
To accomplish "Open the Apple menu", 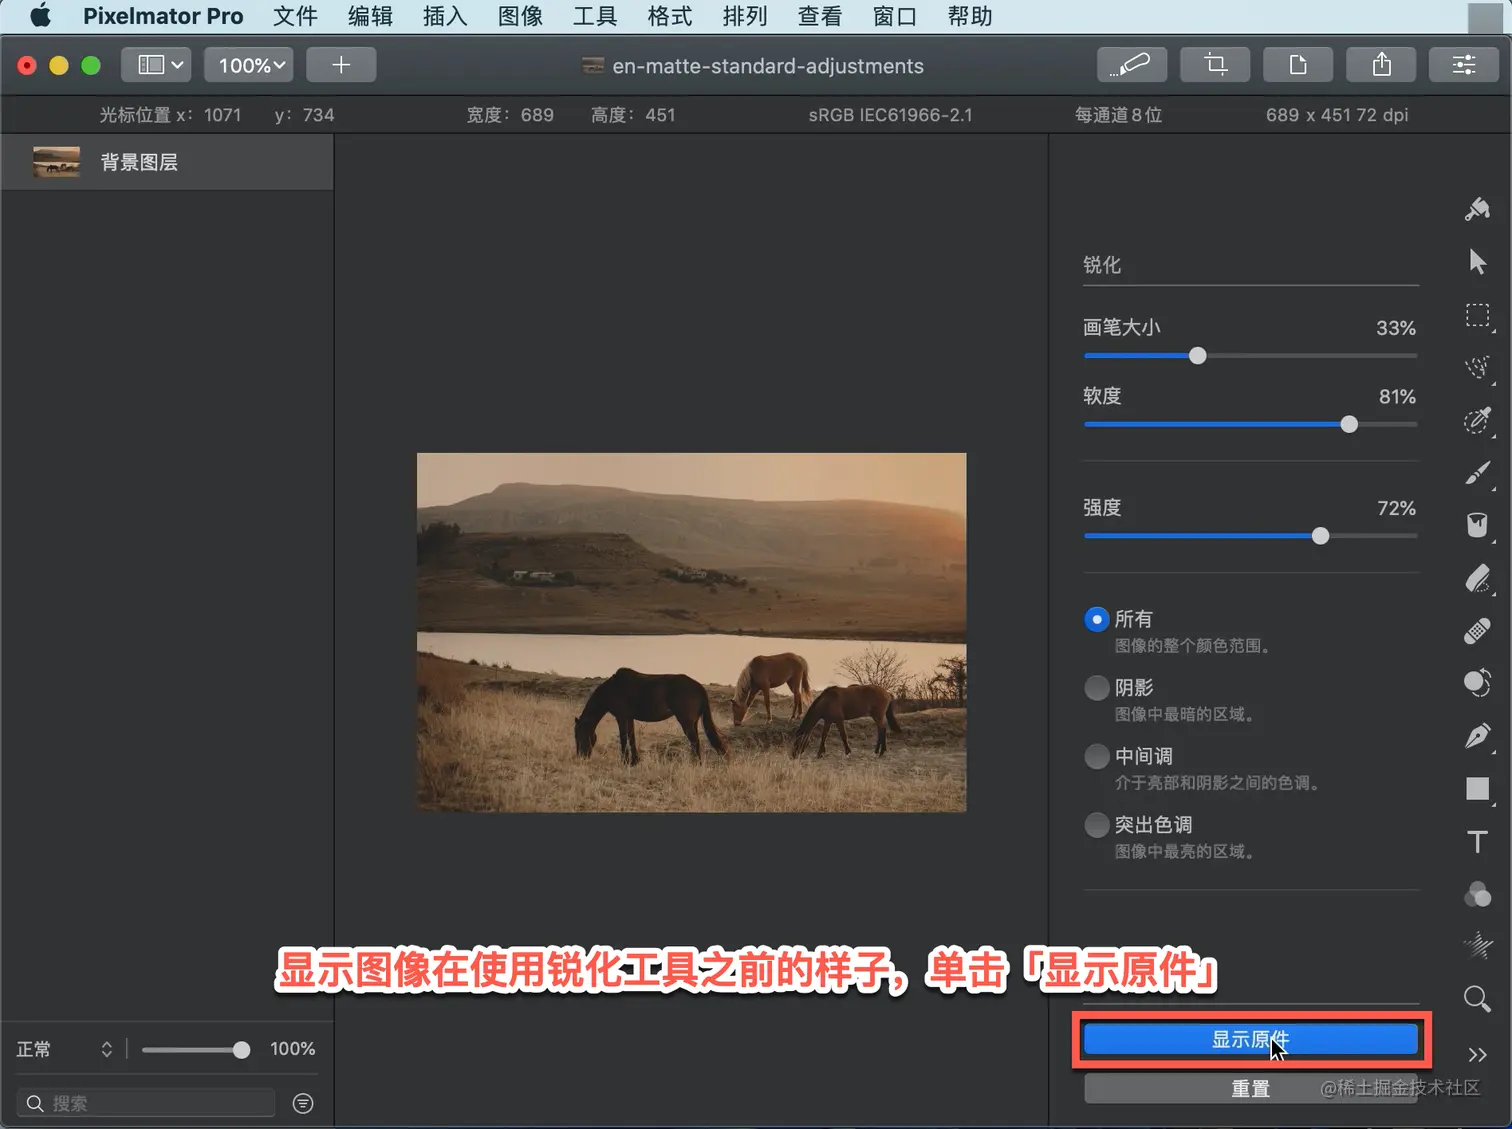I will click(x=40, y=16).
